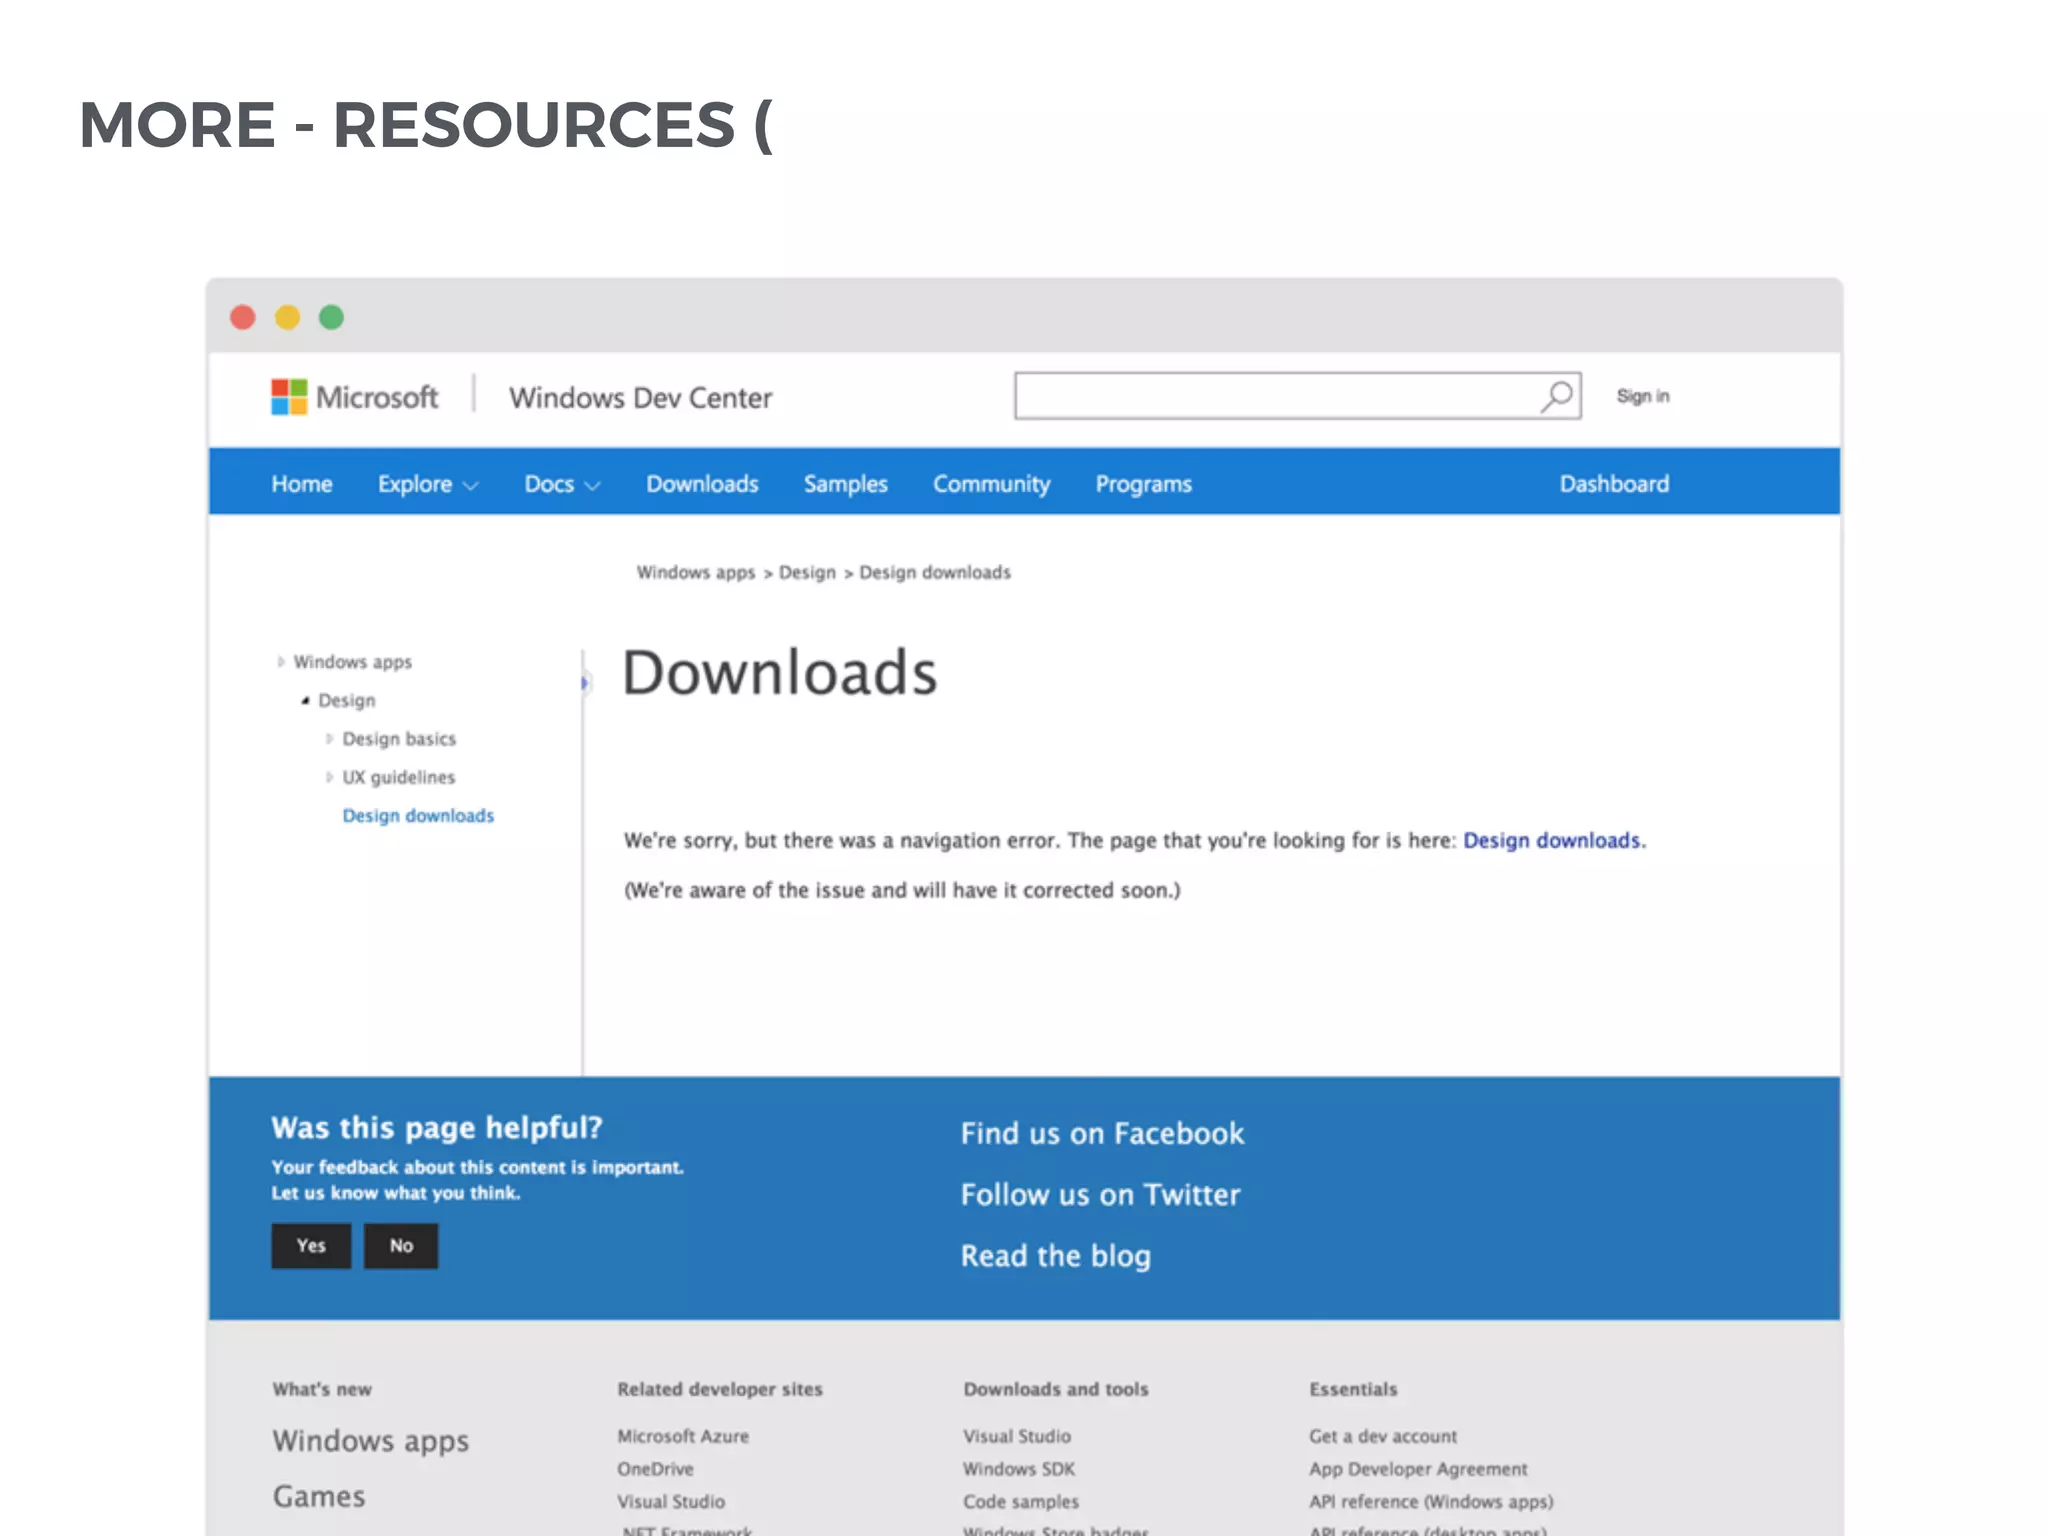Click the Windows Dev Center title
The image size is (2048, 1536).
(x=640, y=397)
